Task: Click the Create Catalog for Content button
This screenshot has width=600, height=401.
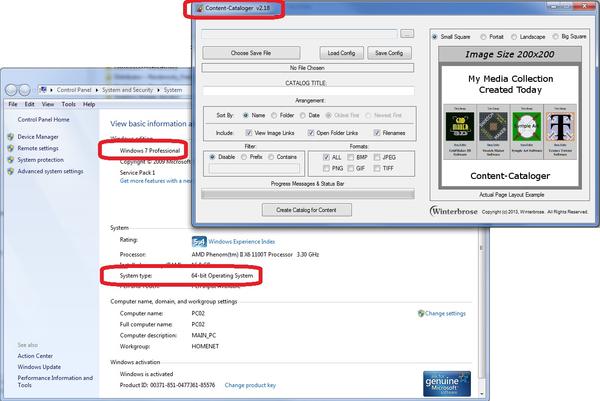Action: click(x=307, y=210)
